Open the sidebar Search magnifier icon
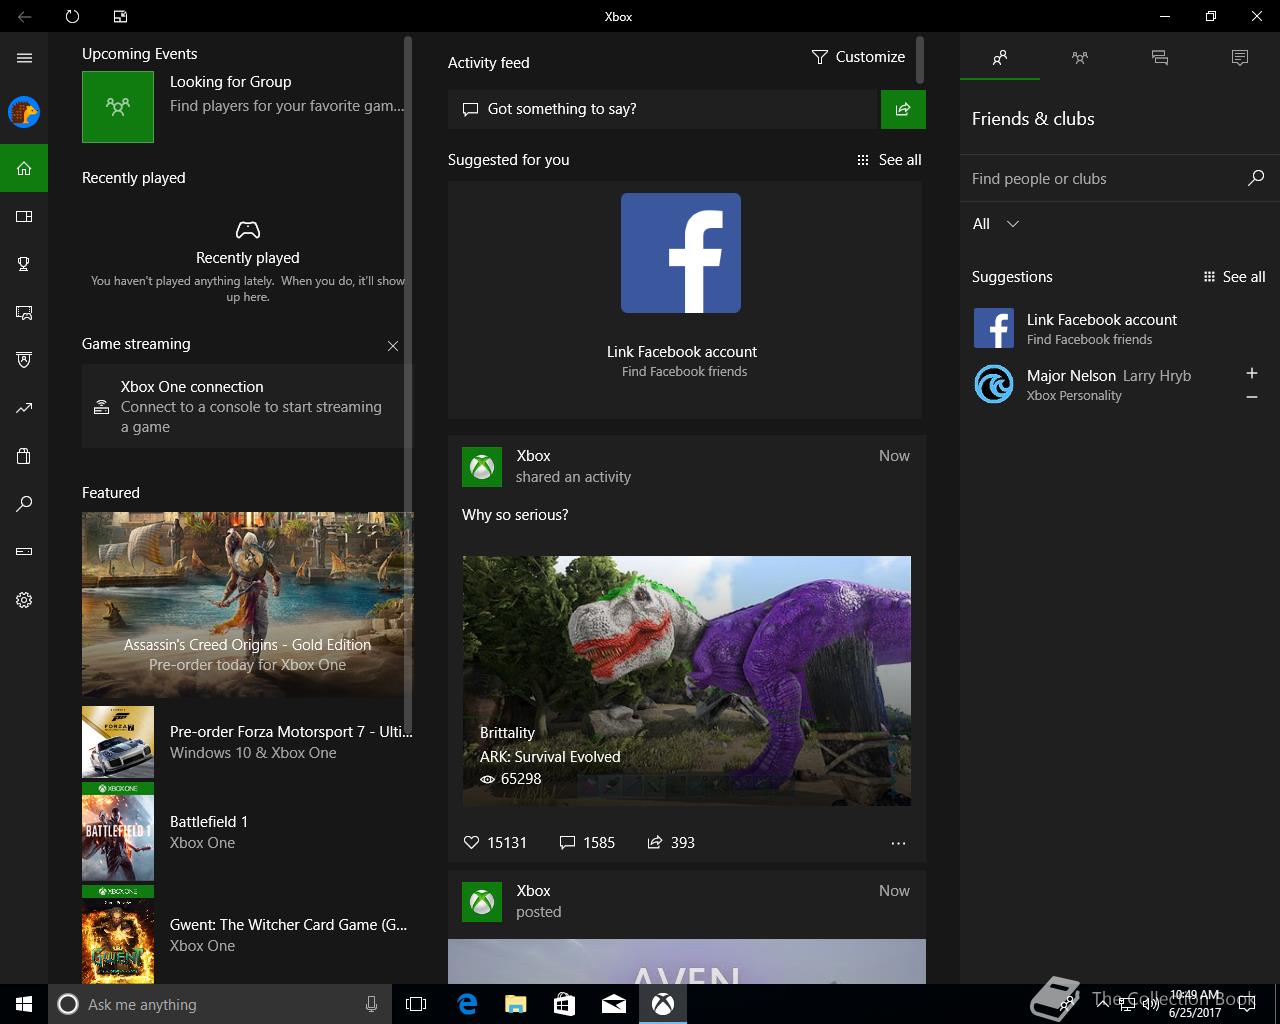This screenshot has width=1280, height=1024. [24, 504]
